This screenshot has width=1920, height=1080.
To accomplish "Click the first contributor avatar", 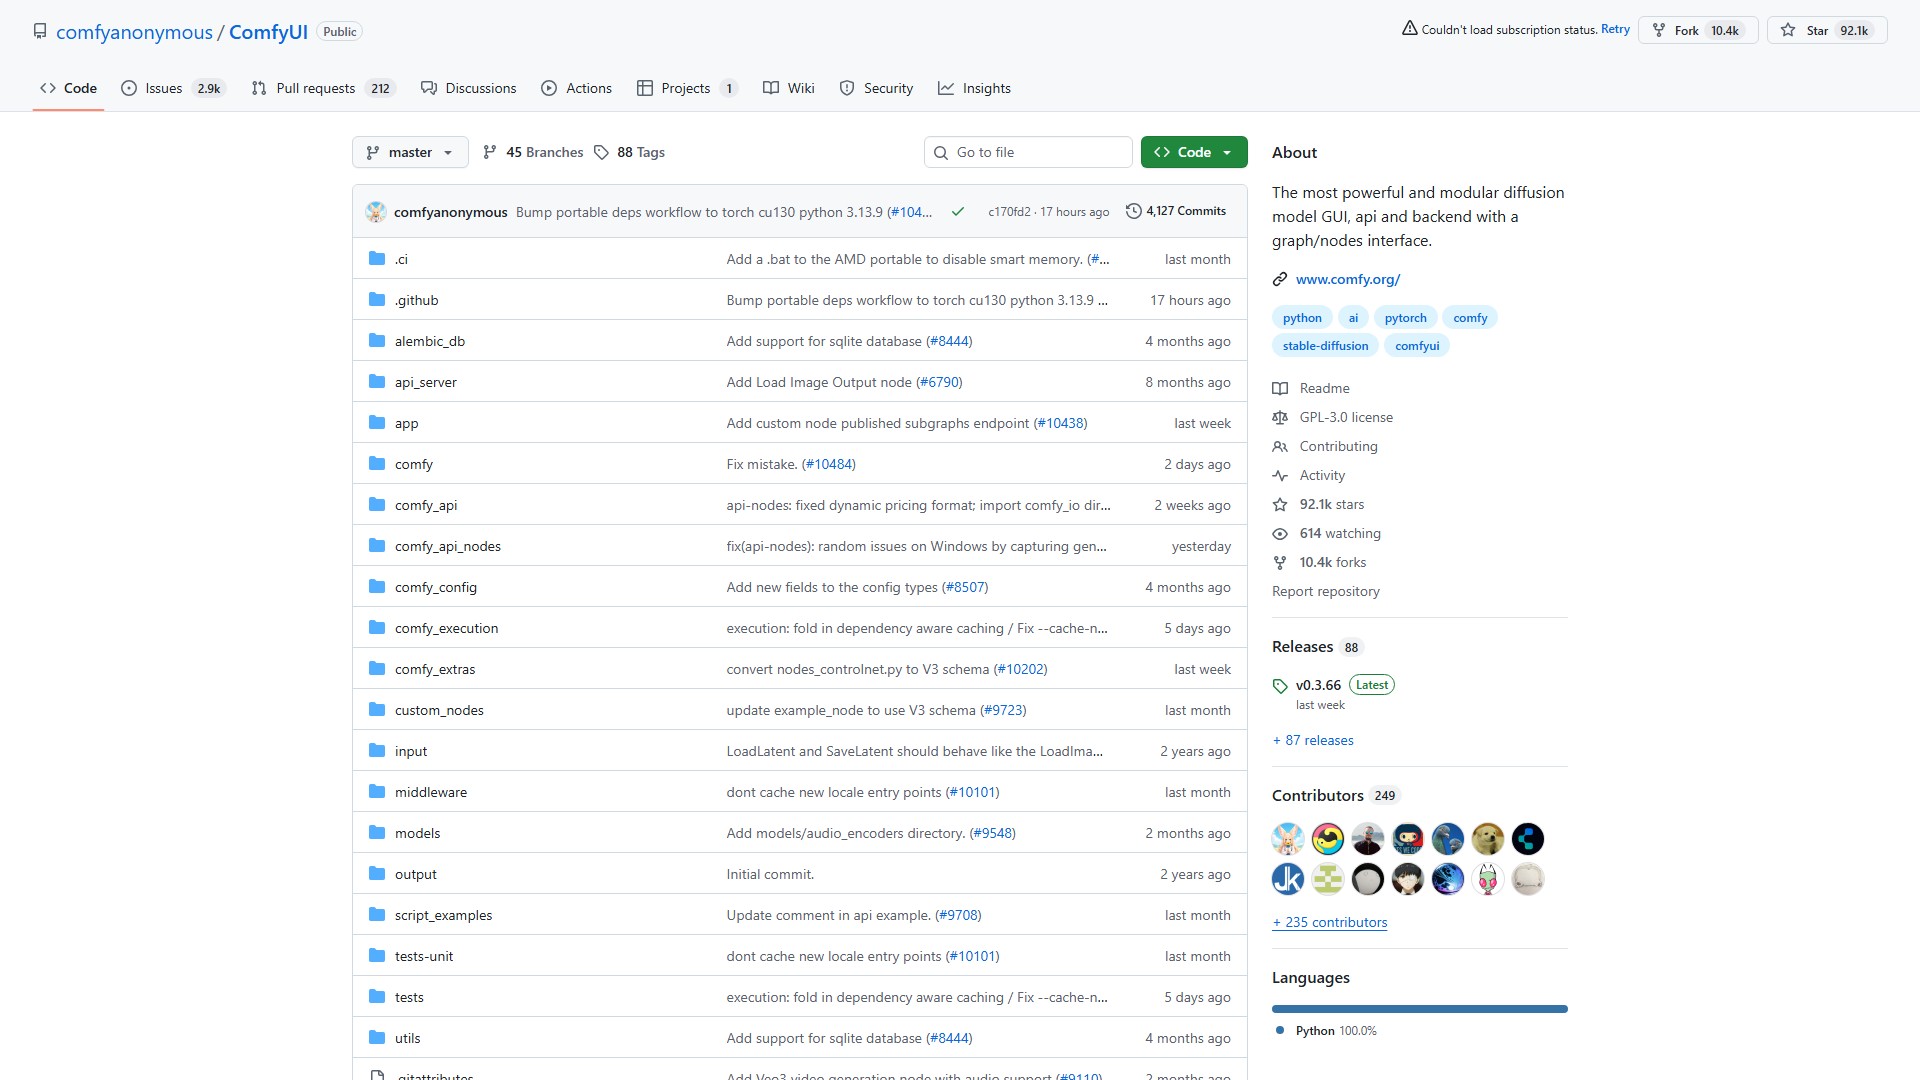I will [x=1288, y=839].
